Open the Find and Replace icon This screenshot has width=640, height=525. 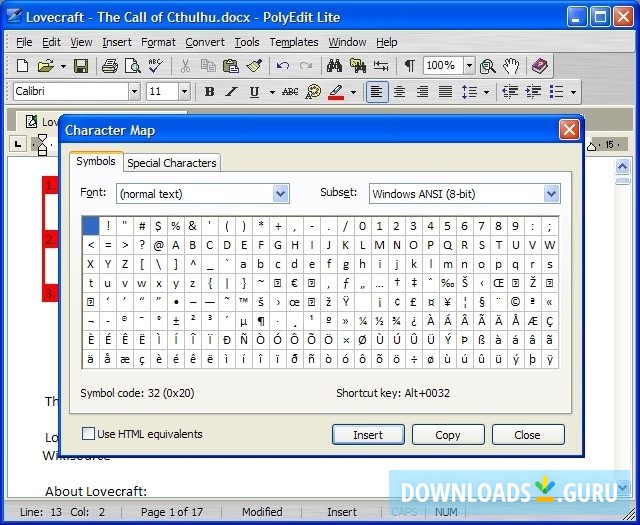pyautogui.click(x=358, y=66)
